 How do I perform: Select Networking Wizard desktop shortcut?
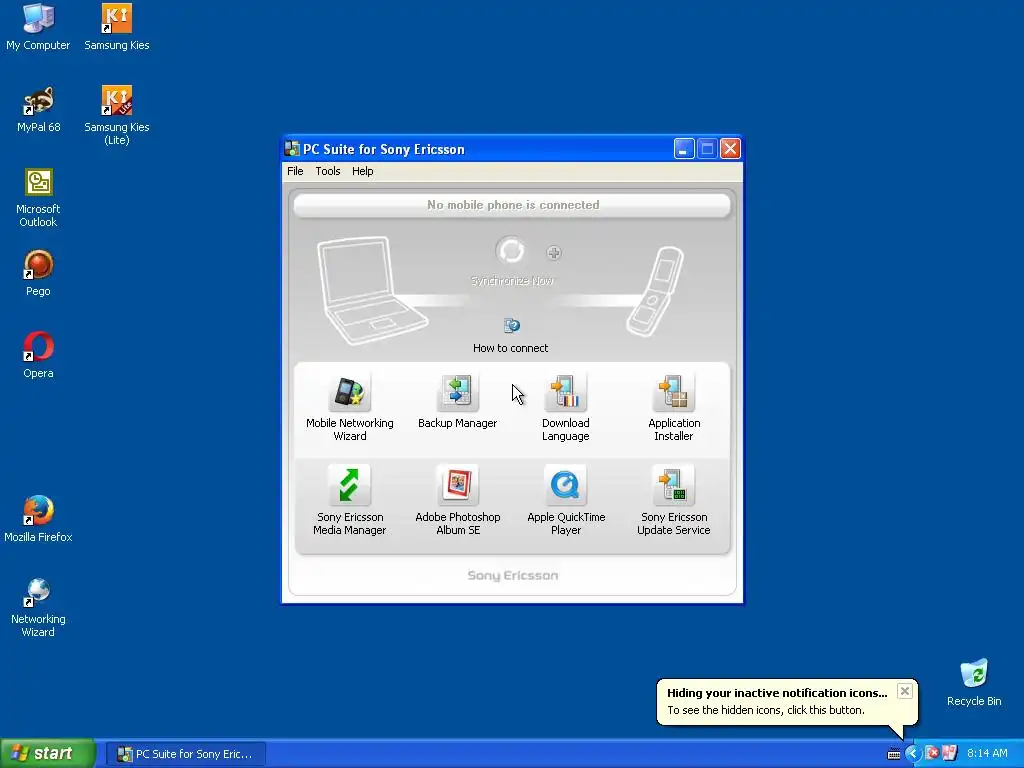pyautogui.click(x=38, y=608)
